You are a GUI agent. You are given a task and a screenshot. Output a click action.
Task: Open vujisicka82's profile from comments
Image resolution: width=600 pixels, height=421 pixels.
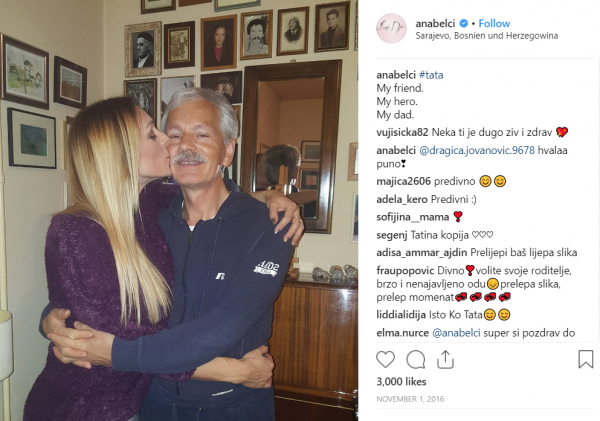[x=402, y=132]
